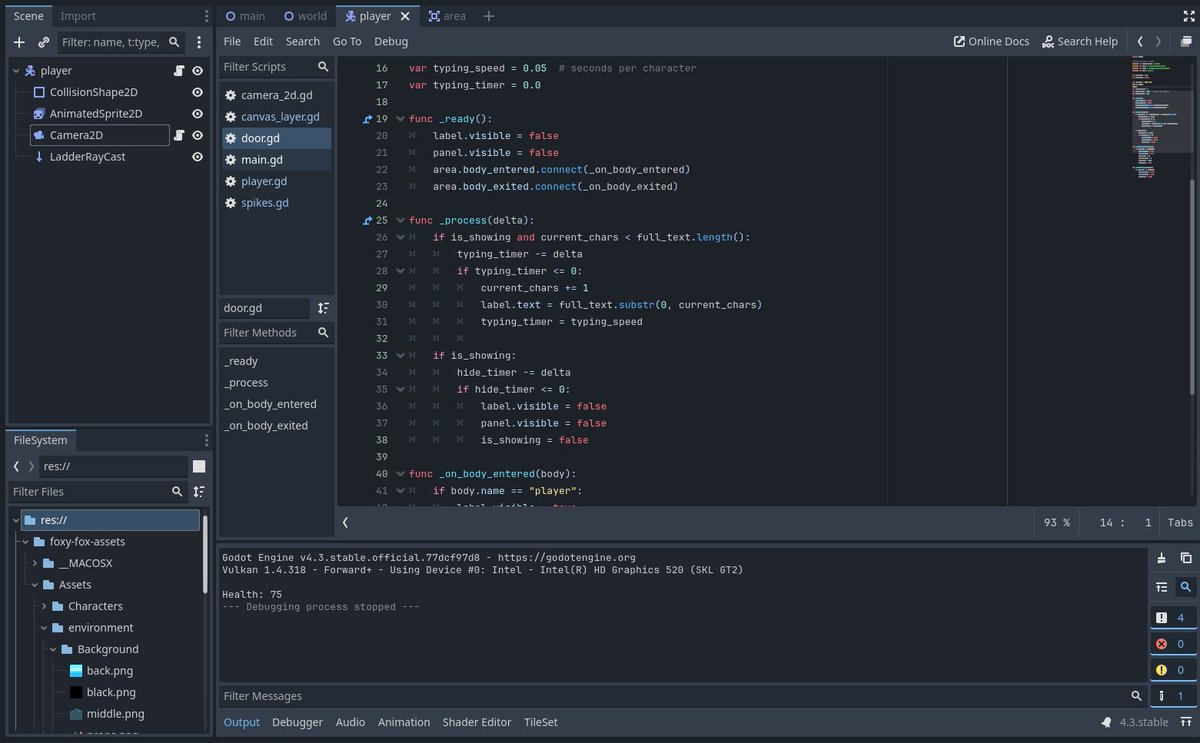The height and width of the screenshot is (743, 1200).
Task: Open the Edit menu
Action: [263, 42]
